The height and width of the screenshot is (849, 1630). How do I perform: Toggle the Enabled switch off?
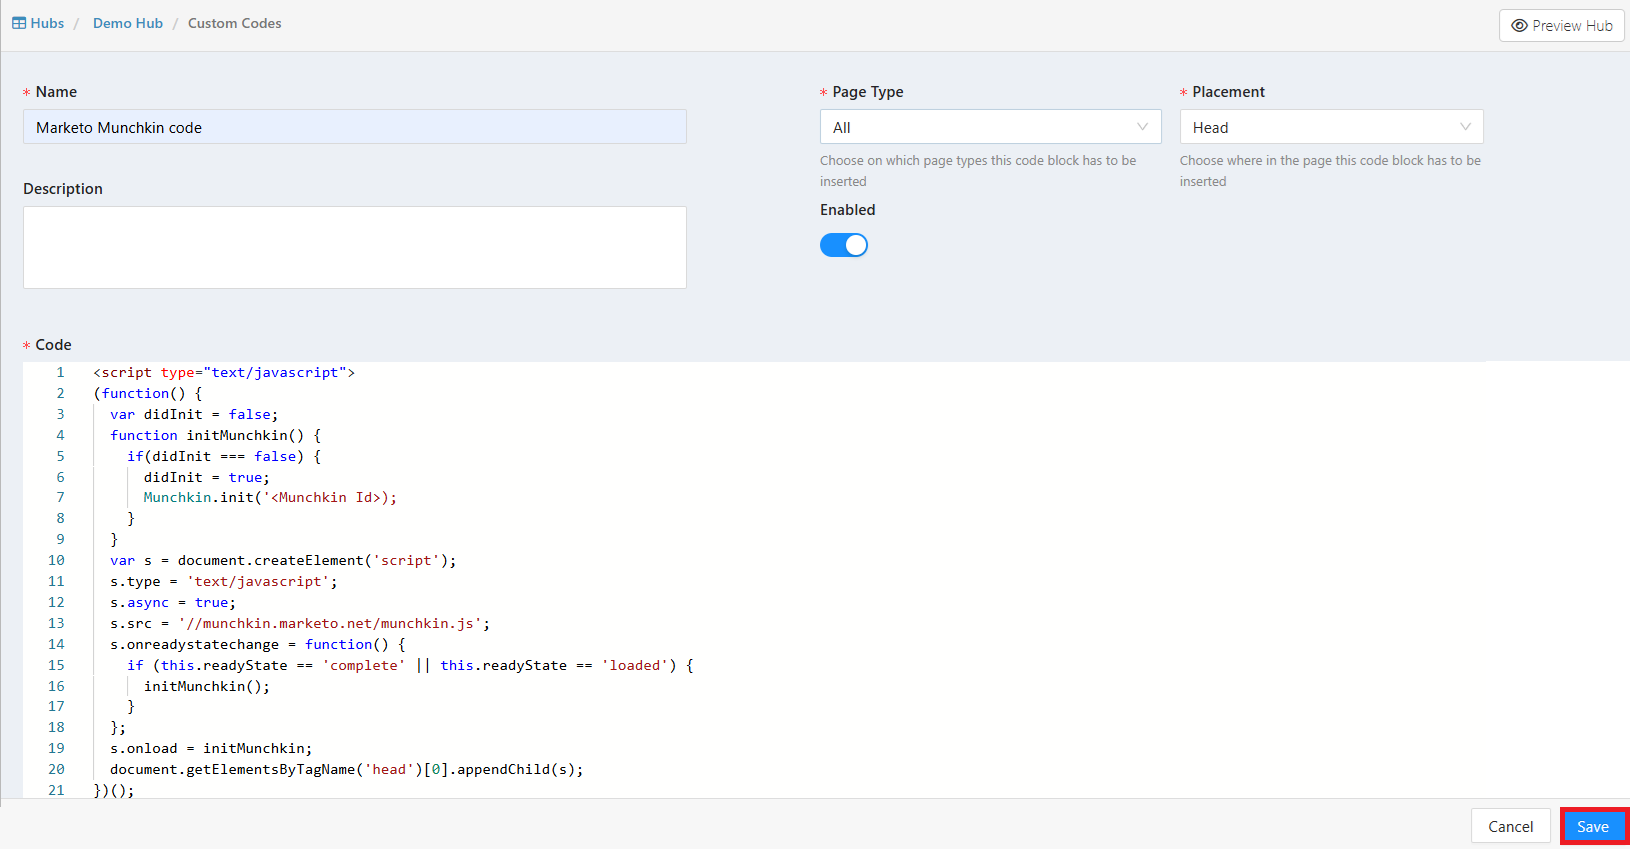click(x=844, y=245)
